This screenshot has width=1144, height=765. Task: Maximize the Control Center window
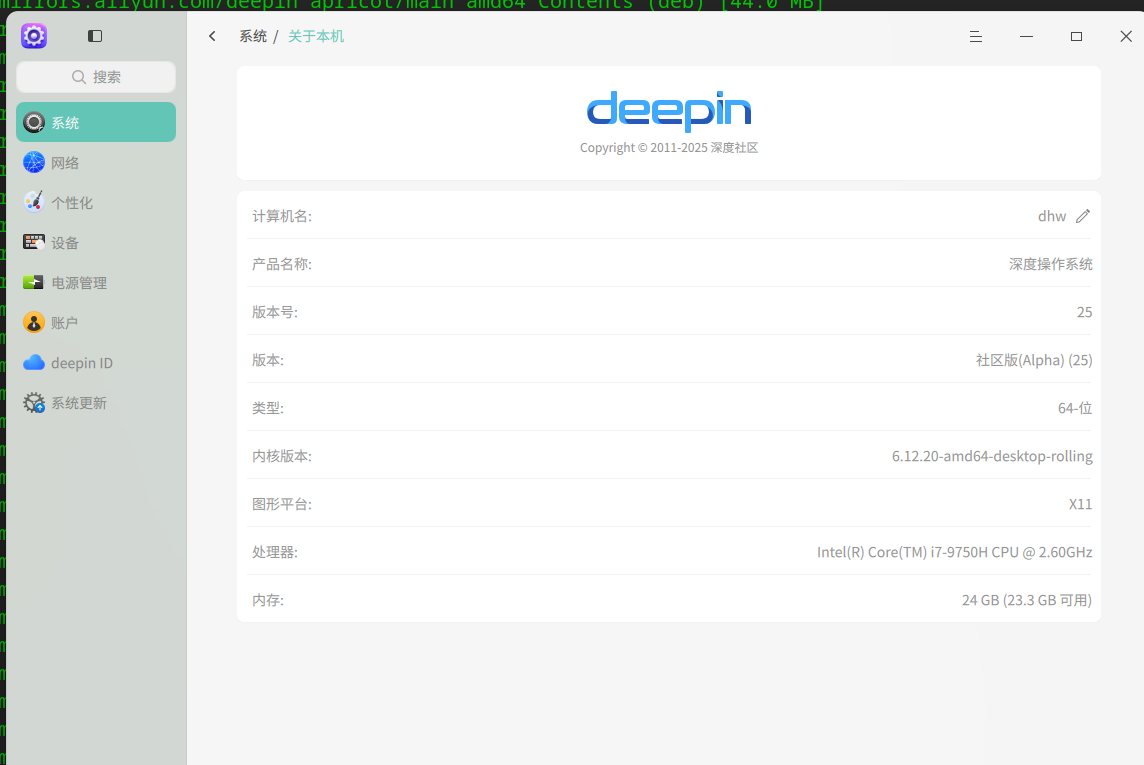coord(1076,36)
